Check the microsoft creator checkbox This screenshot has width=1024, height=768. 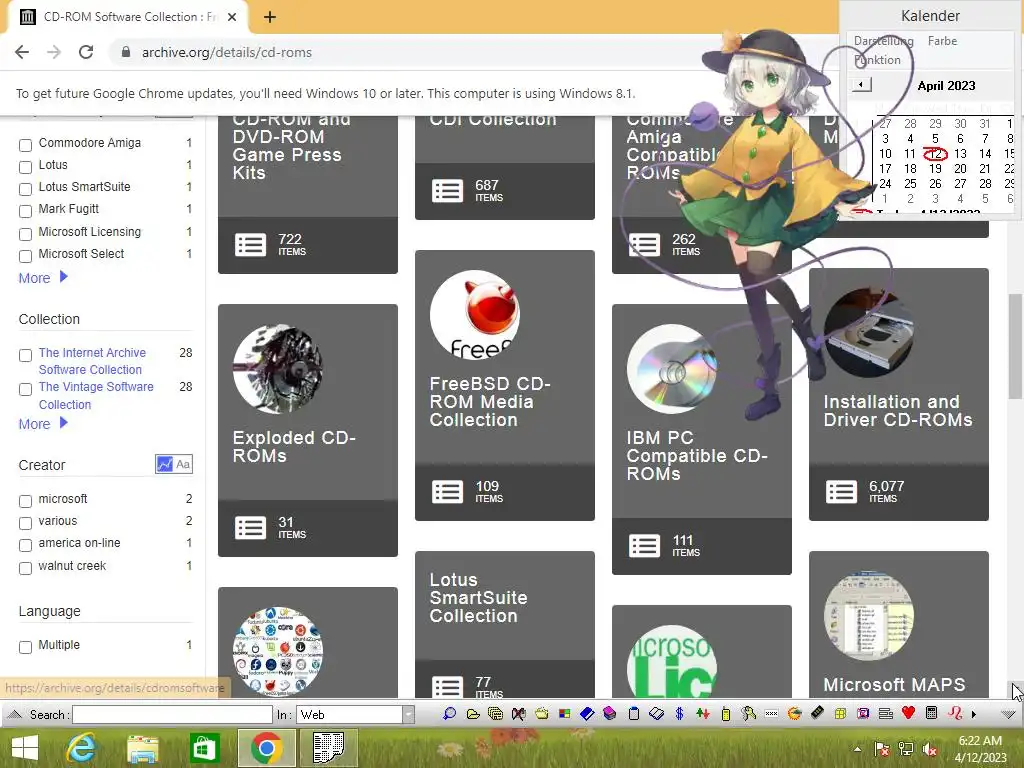coord(25,501)
